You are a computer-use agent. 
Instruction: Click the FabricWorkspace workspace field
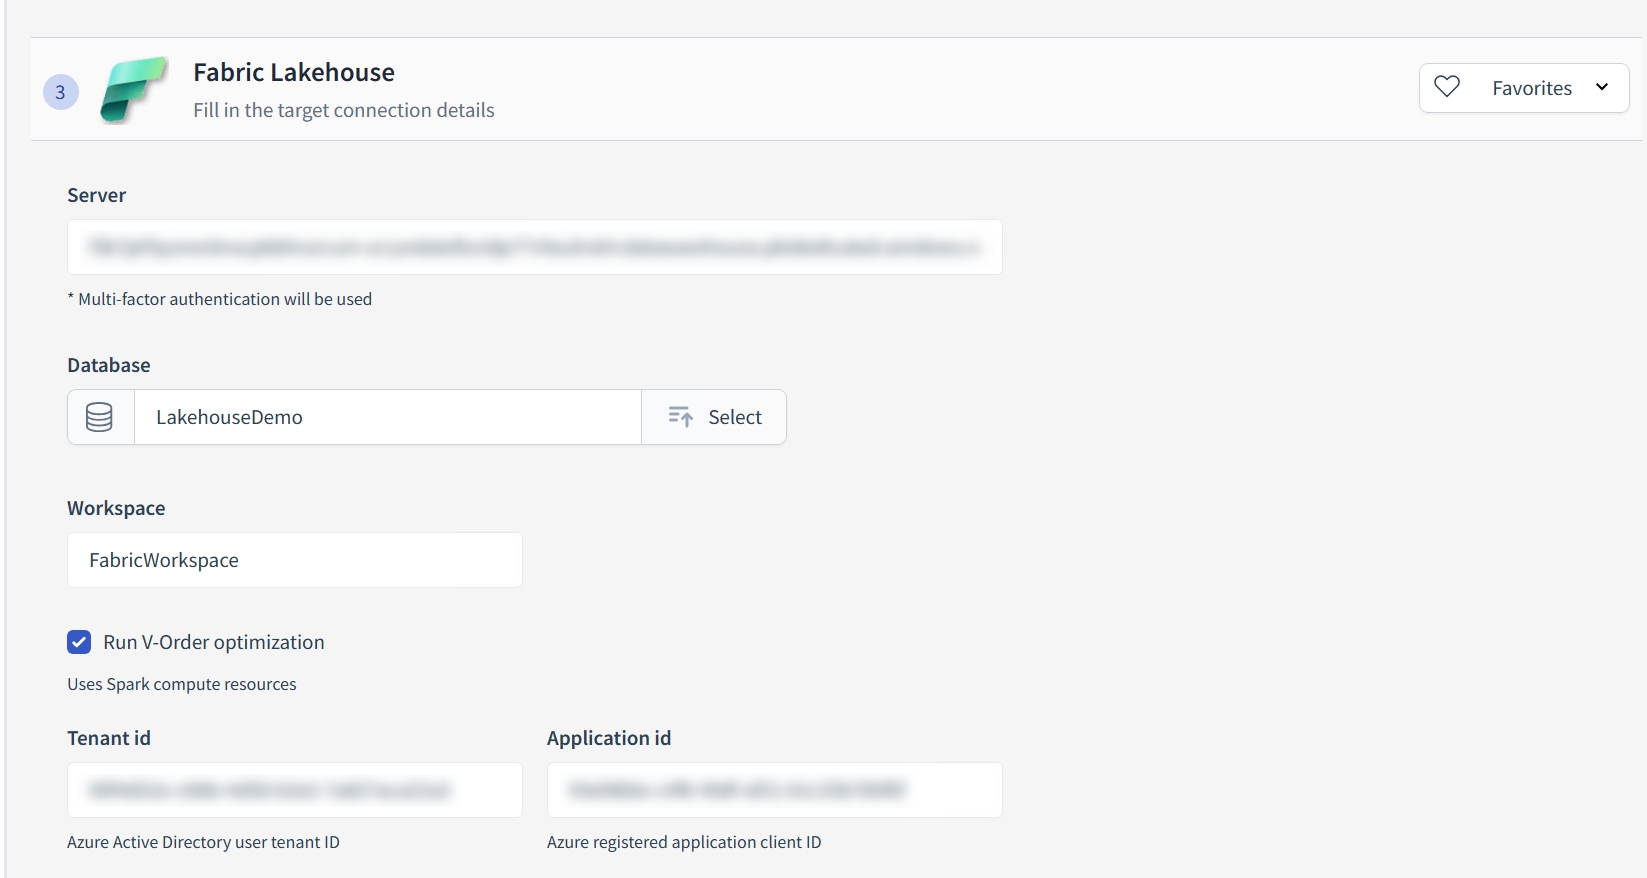point(294,560)
